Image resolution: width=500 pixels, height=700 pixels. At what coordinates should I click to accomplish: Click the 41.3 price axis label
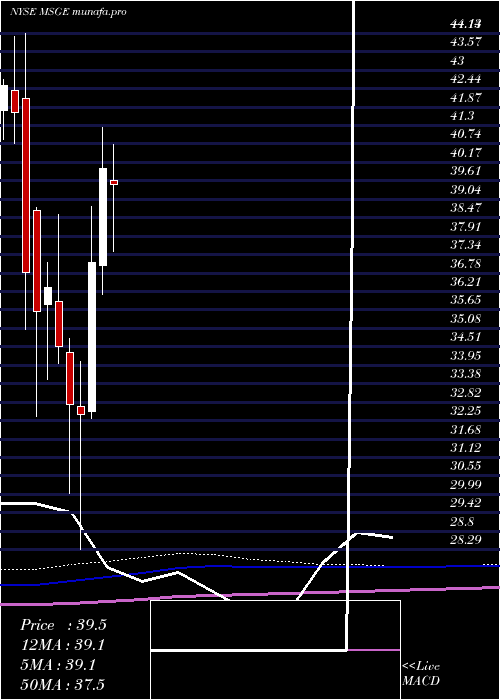(x=462, y=116)
